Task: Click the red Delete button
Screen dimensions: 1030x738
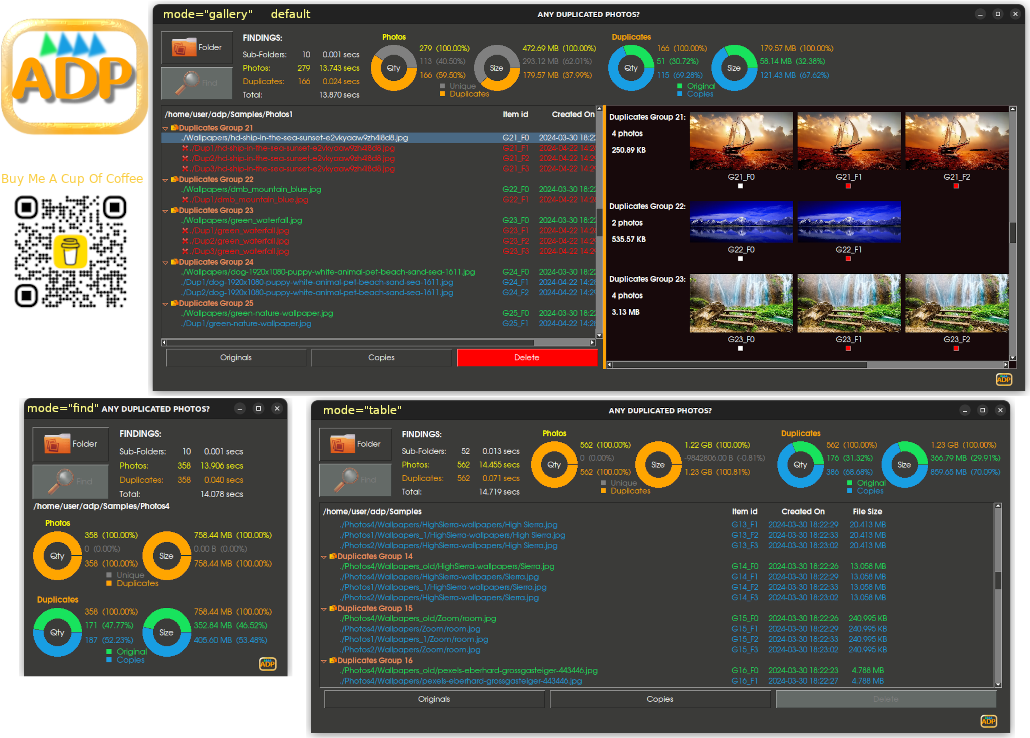Action: (527, 357)
